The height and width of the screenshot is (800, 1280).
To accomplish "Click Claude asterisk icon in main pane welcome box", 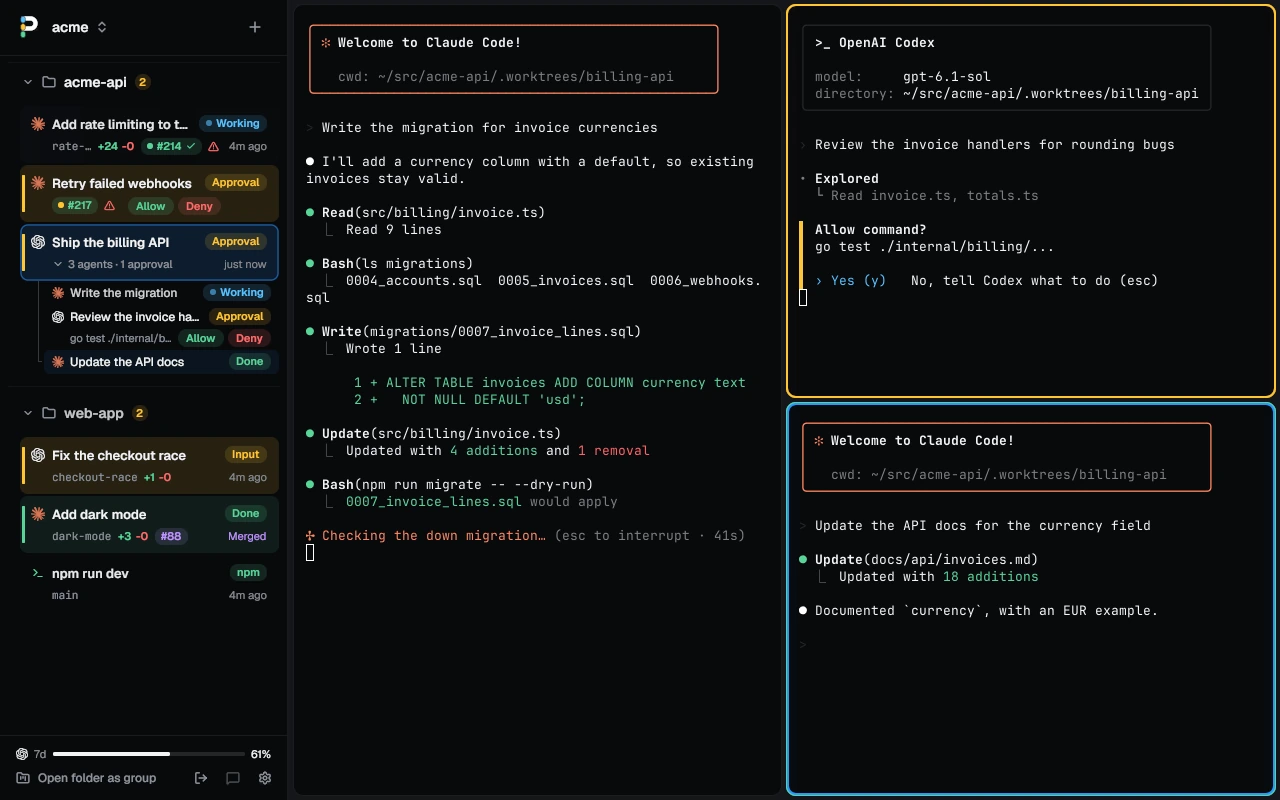I will point(326,43).
